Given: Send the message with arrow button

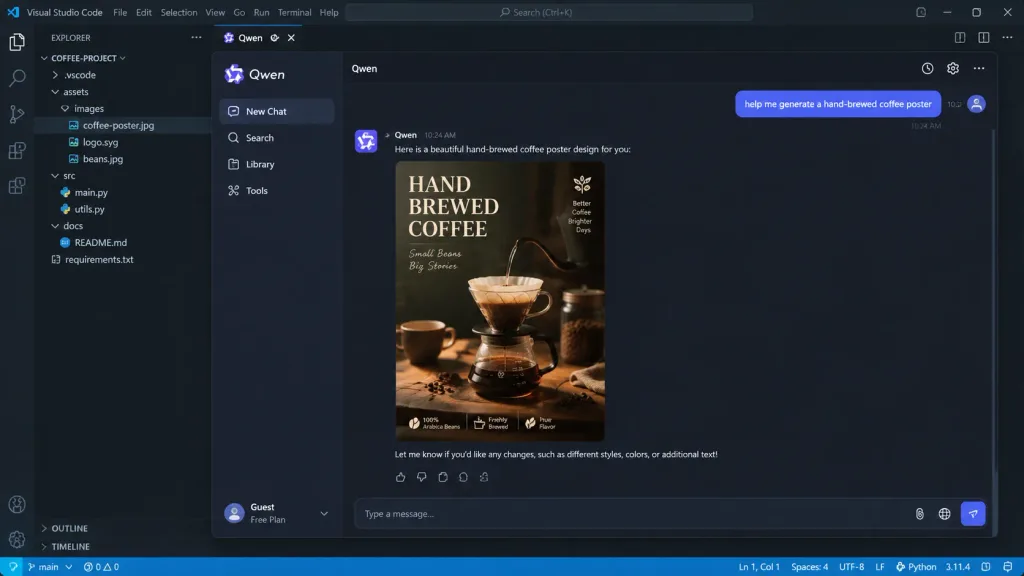Looking at the screenshot, I should pos(973,514).
